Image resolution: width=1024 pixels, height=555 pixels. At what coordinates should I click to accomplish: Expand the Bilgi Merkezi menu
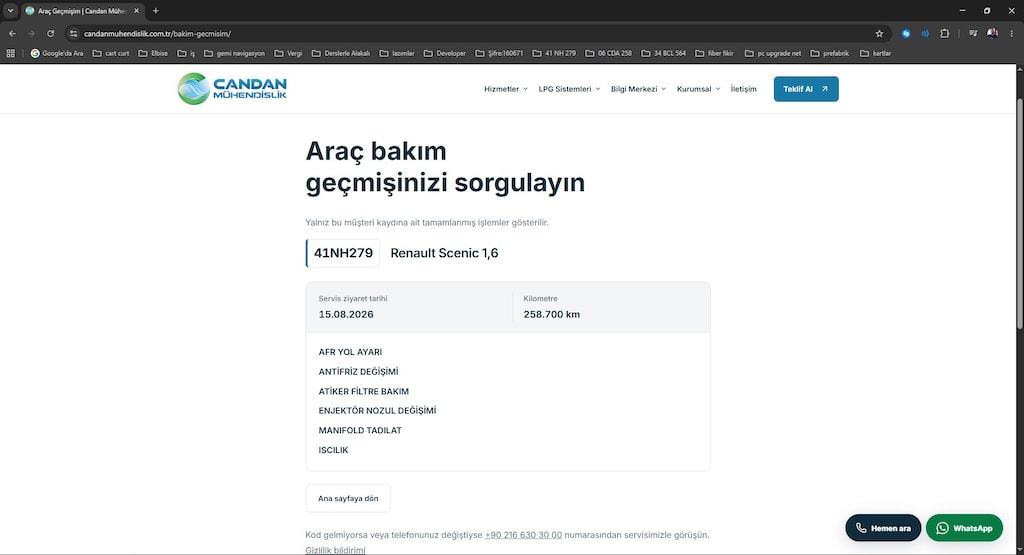tap(638, 89)
